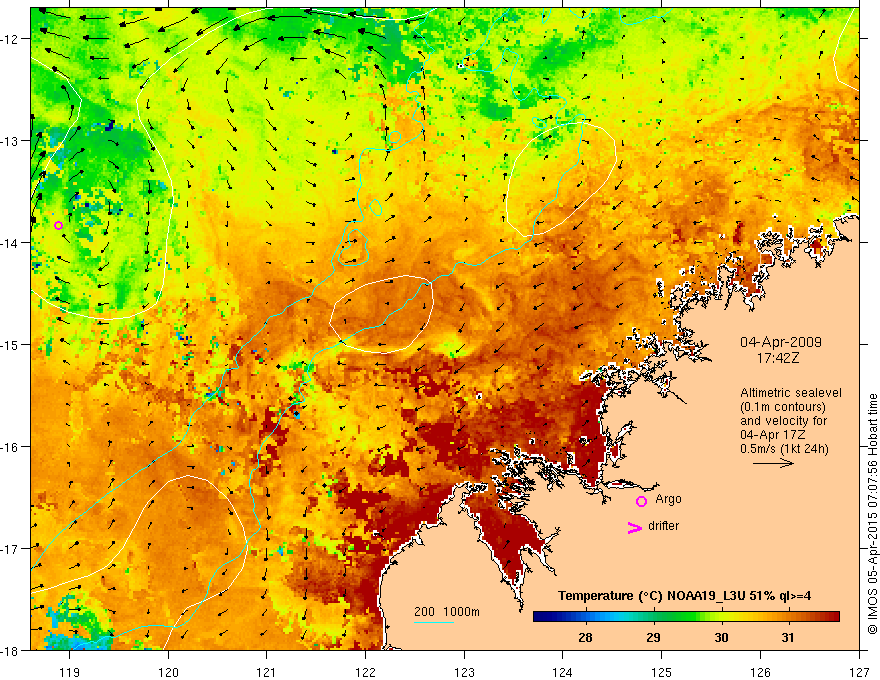
Task: Click the date label 04-Apr-2009
Action: 781,342
